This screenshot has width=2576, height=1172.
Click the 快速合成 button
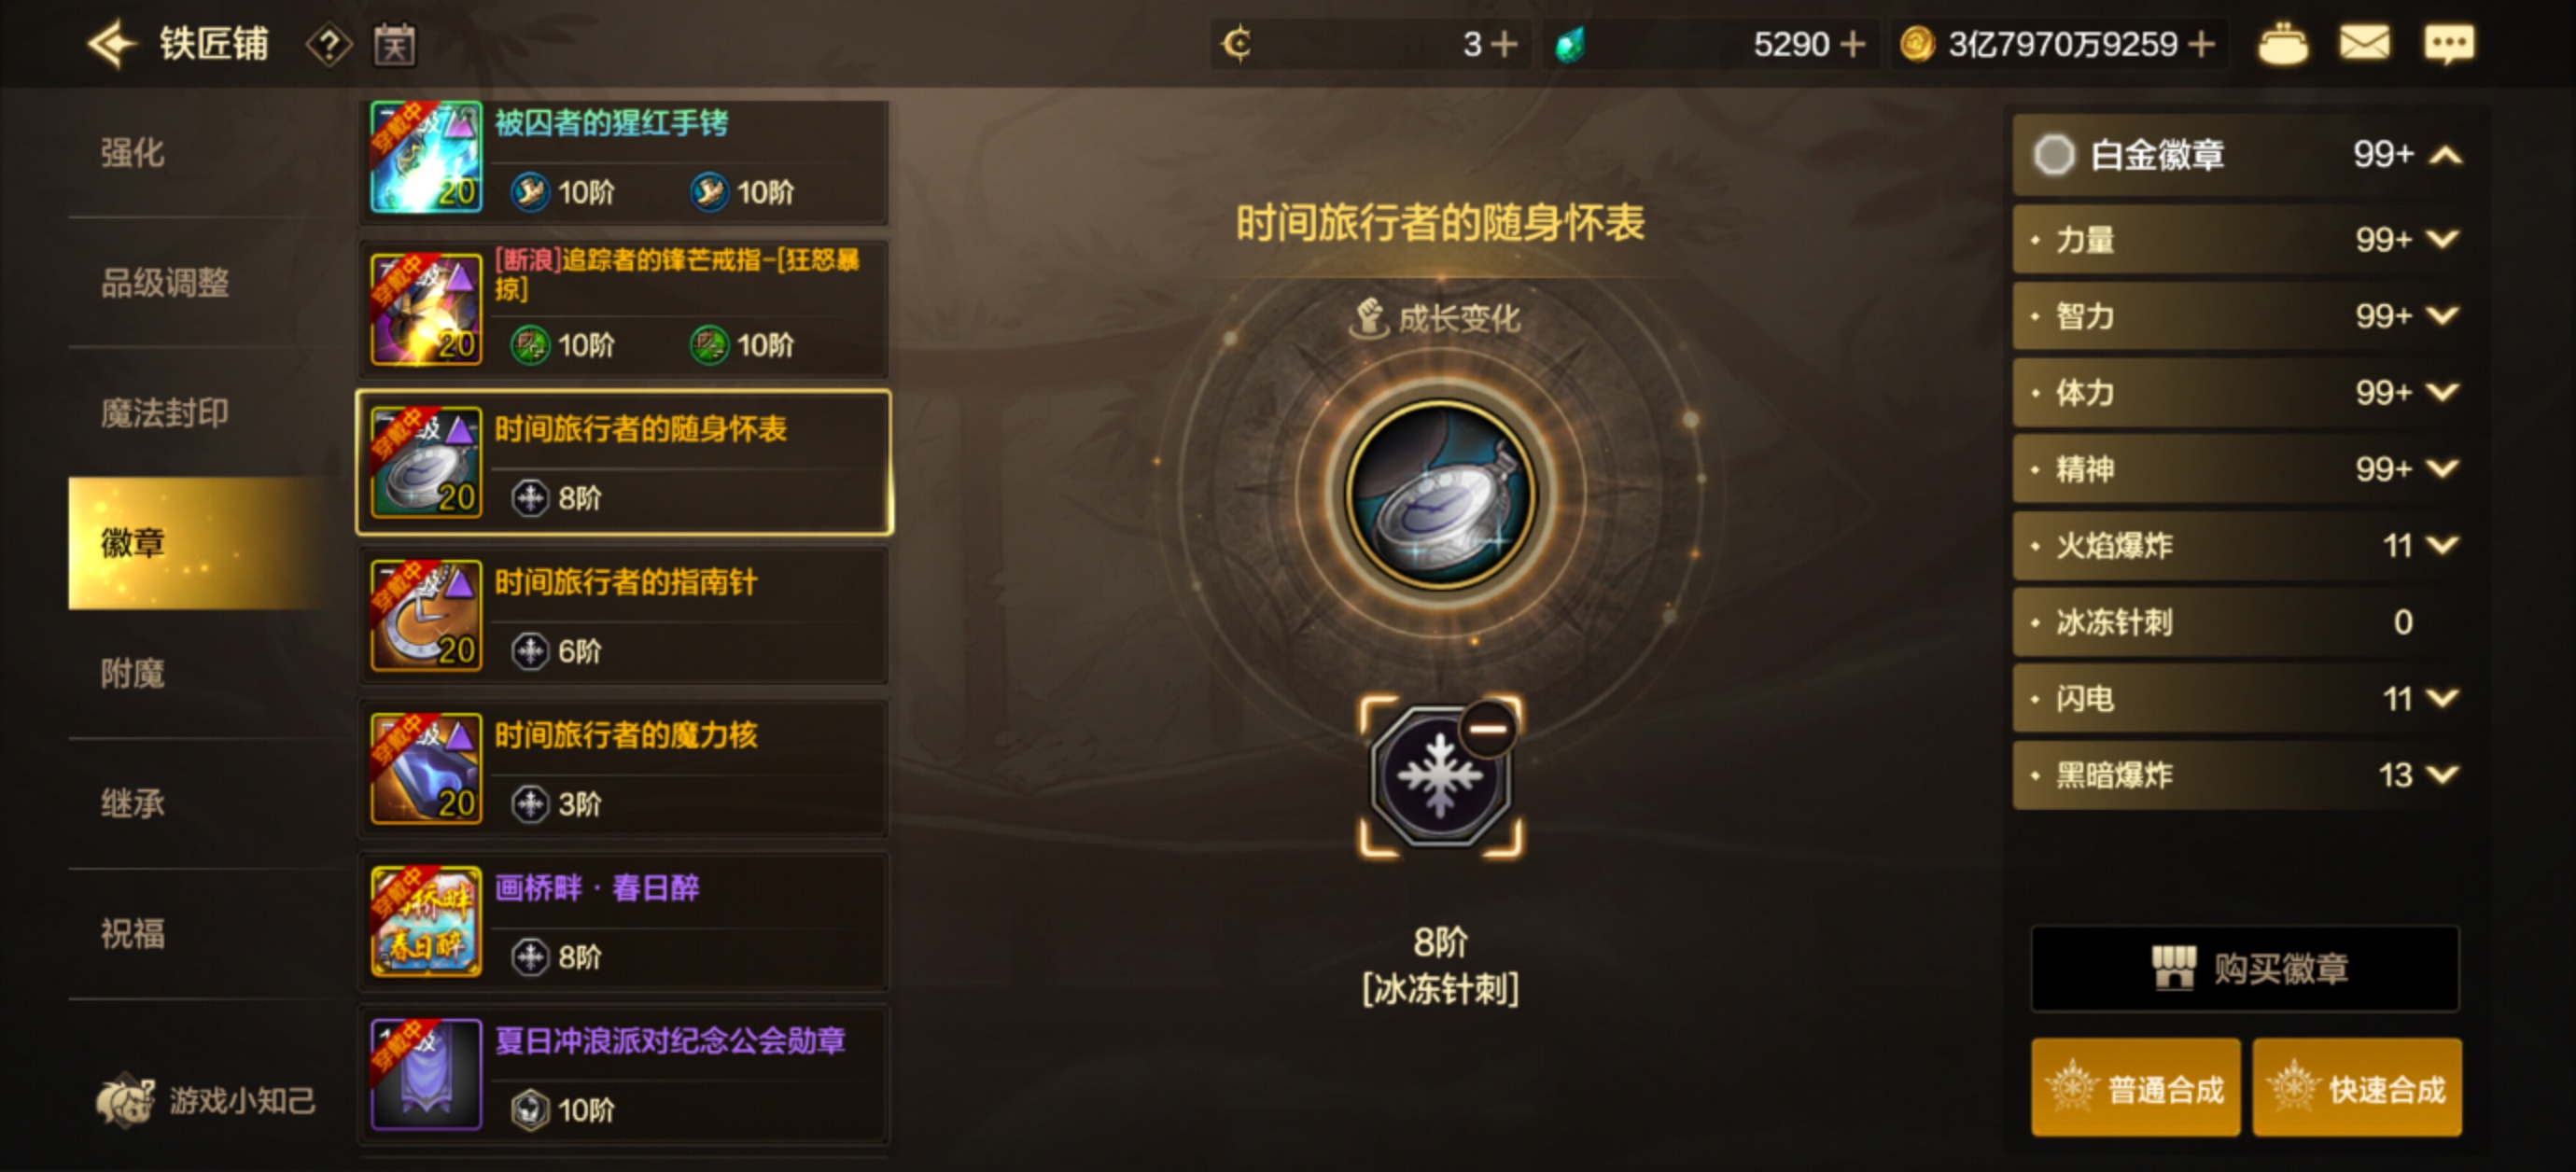[2356, 1087]
